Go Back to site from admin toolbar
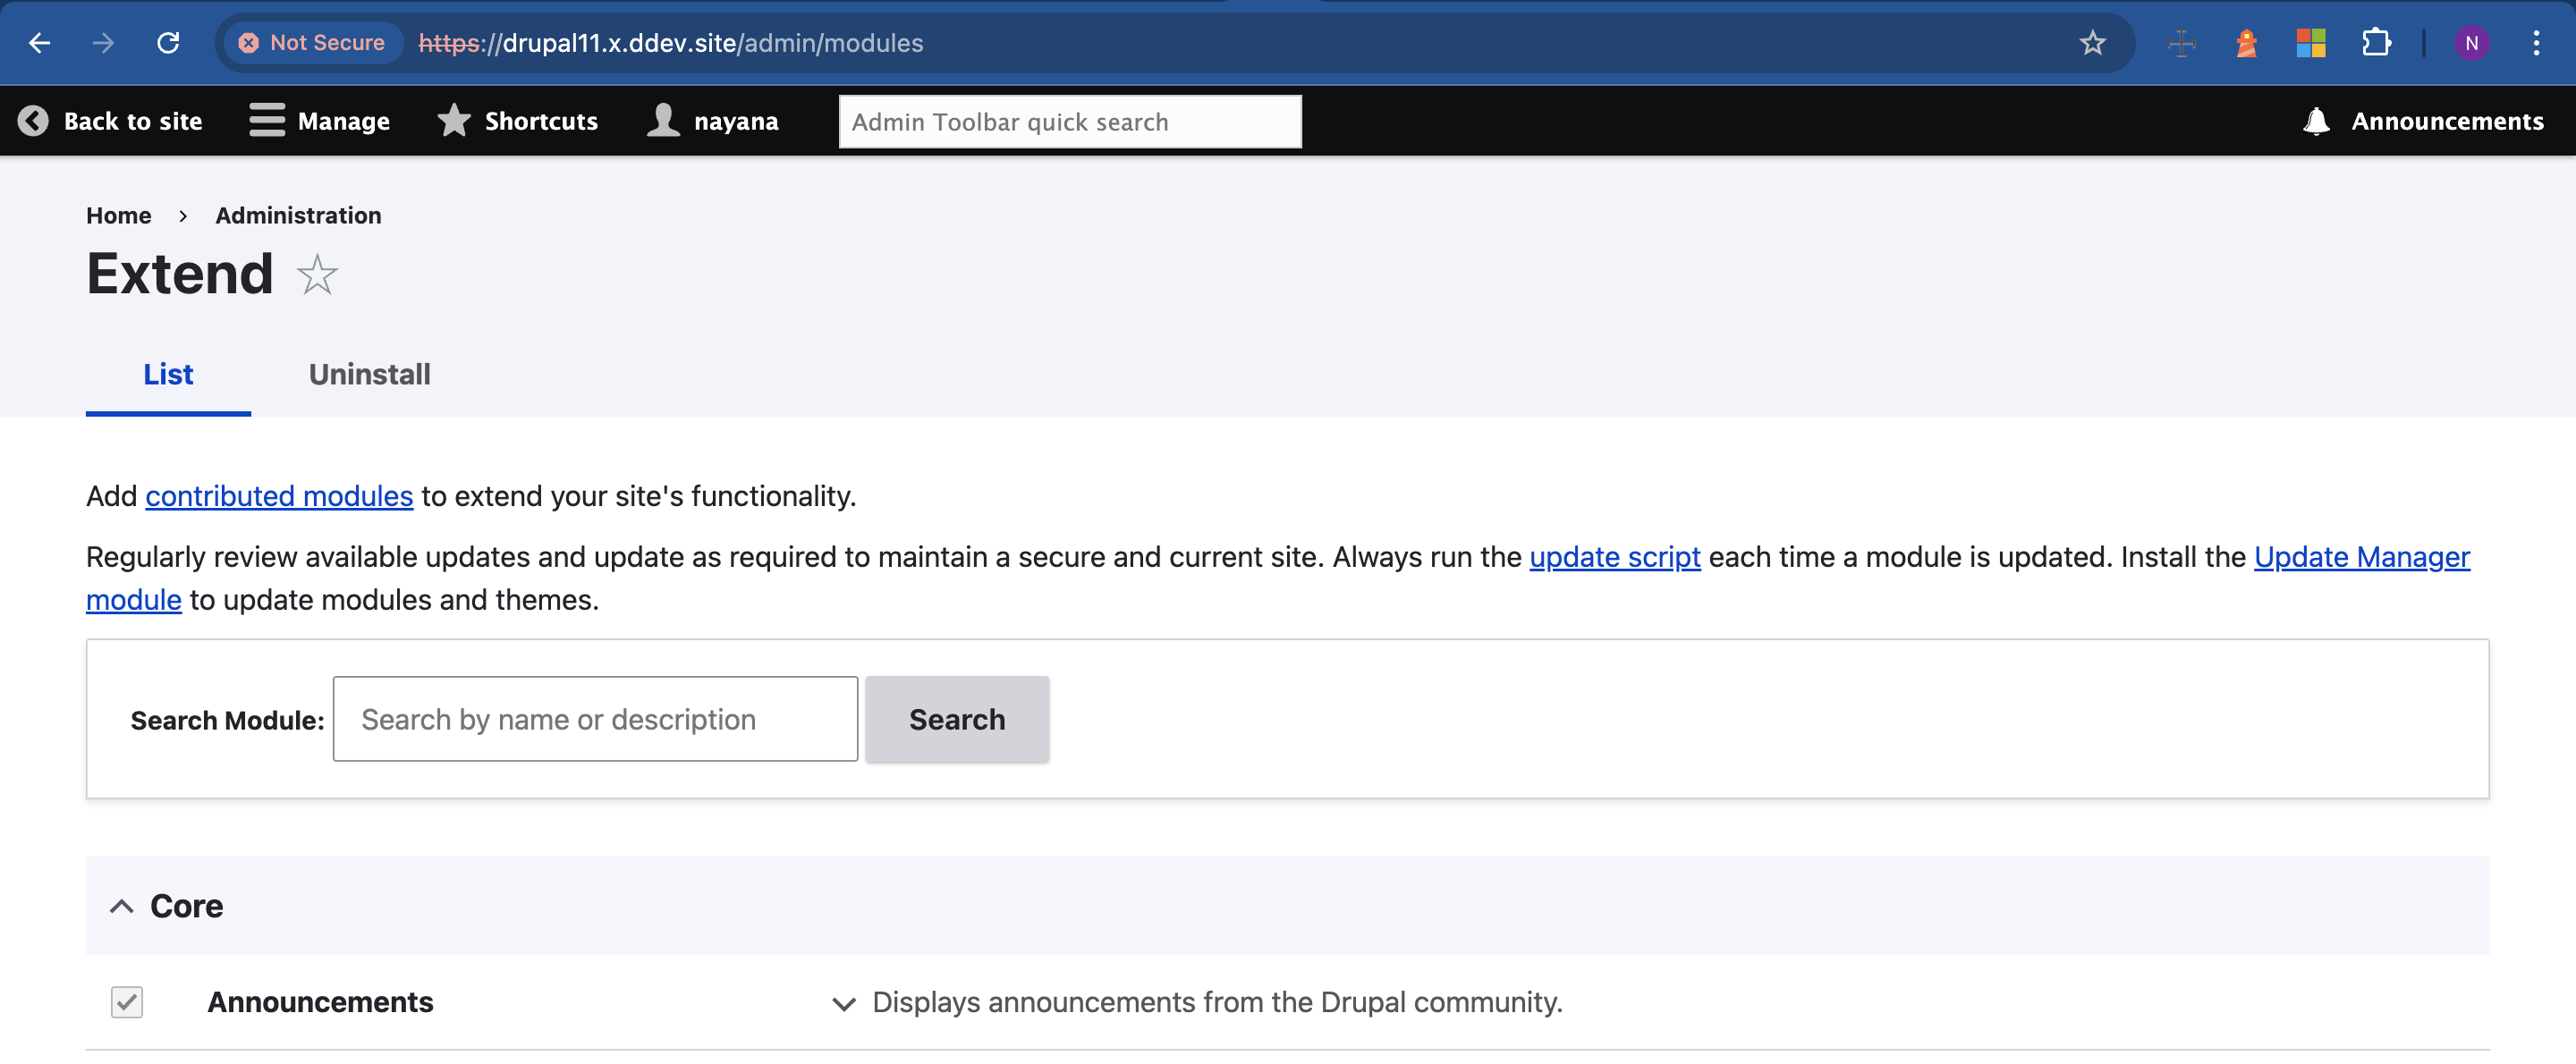This screenshot has height=1064, width=2576. click(110, 121)
